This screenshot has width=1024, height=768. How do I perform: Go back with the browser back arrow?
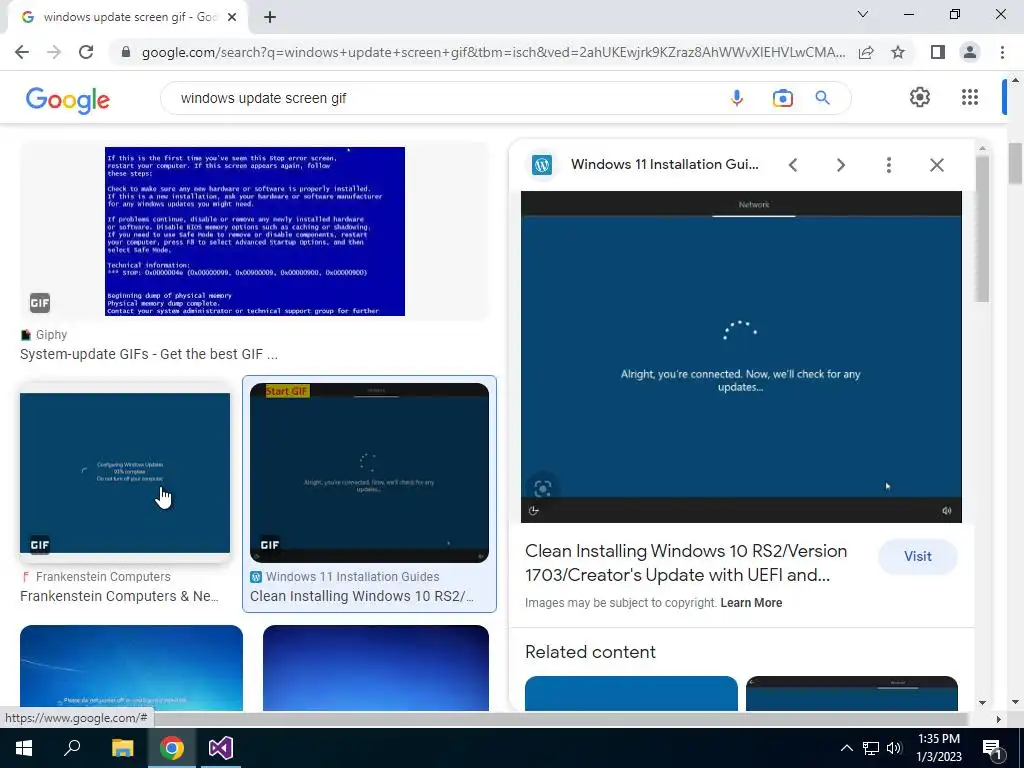[x=22, y=52]
